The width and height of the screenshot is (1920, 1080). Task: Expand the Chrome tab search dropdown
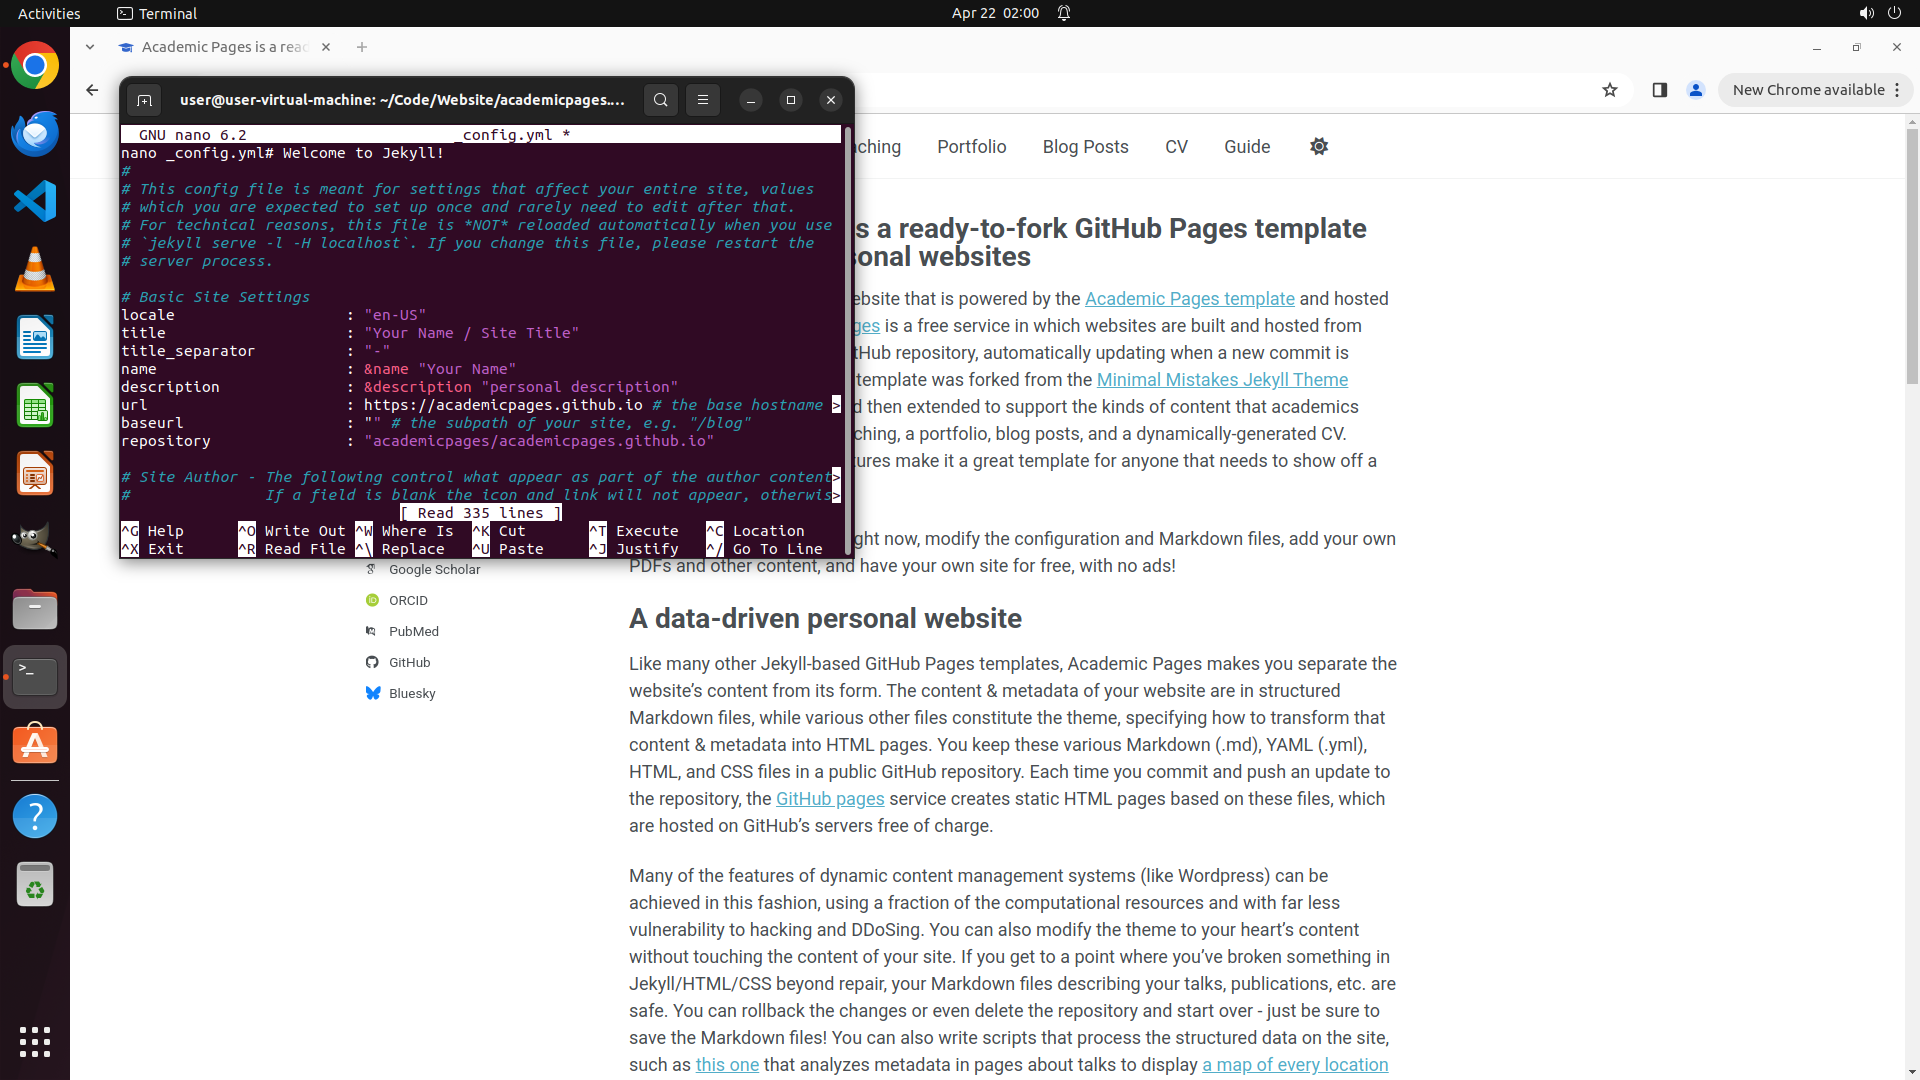click(90, 47)
